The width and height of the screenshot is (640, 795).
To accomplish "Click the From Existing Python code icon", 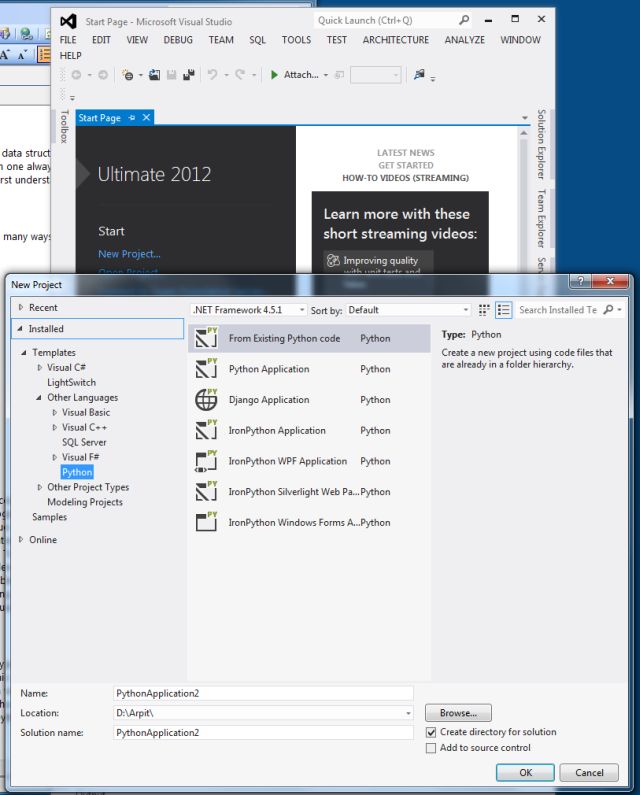I will 206,338.
